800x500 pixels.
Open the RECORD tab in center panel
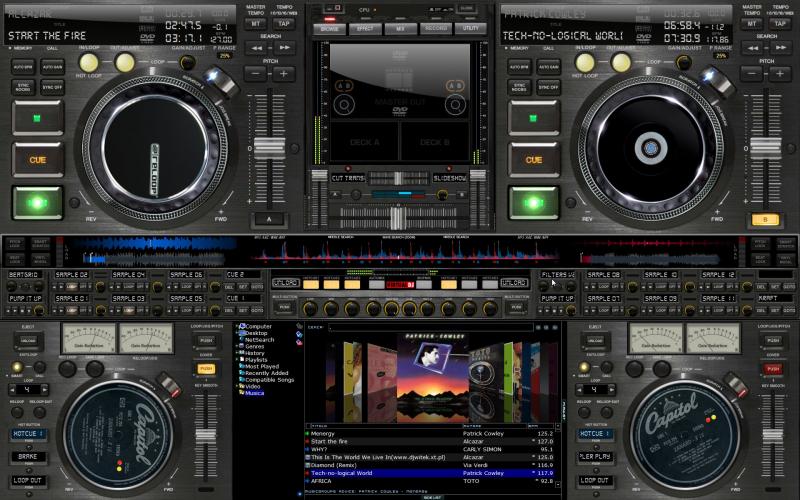[436, 30]
